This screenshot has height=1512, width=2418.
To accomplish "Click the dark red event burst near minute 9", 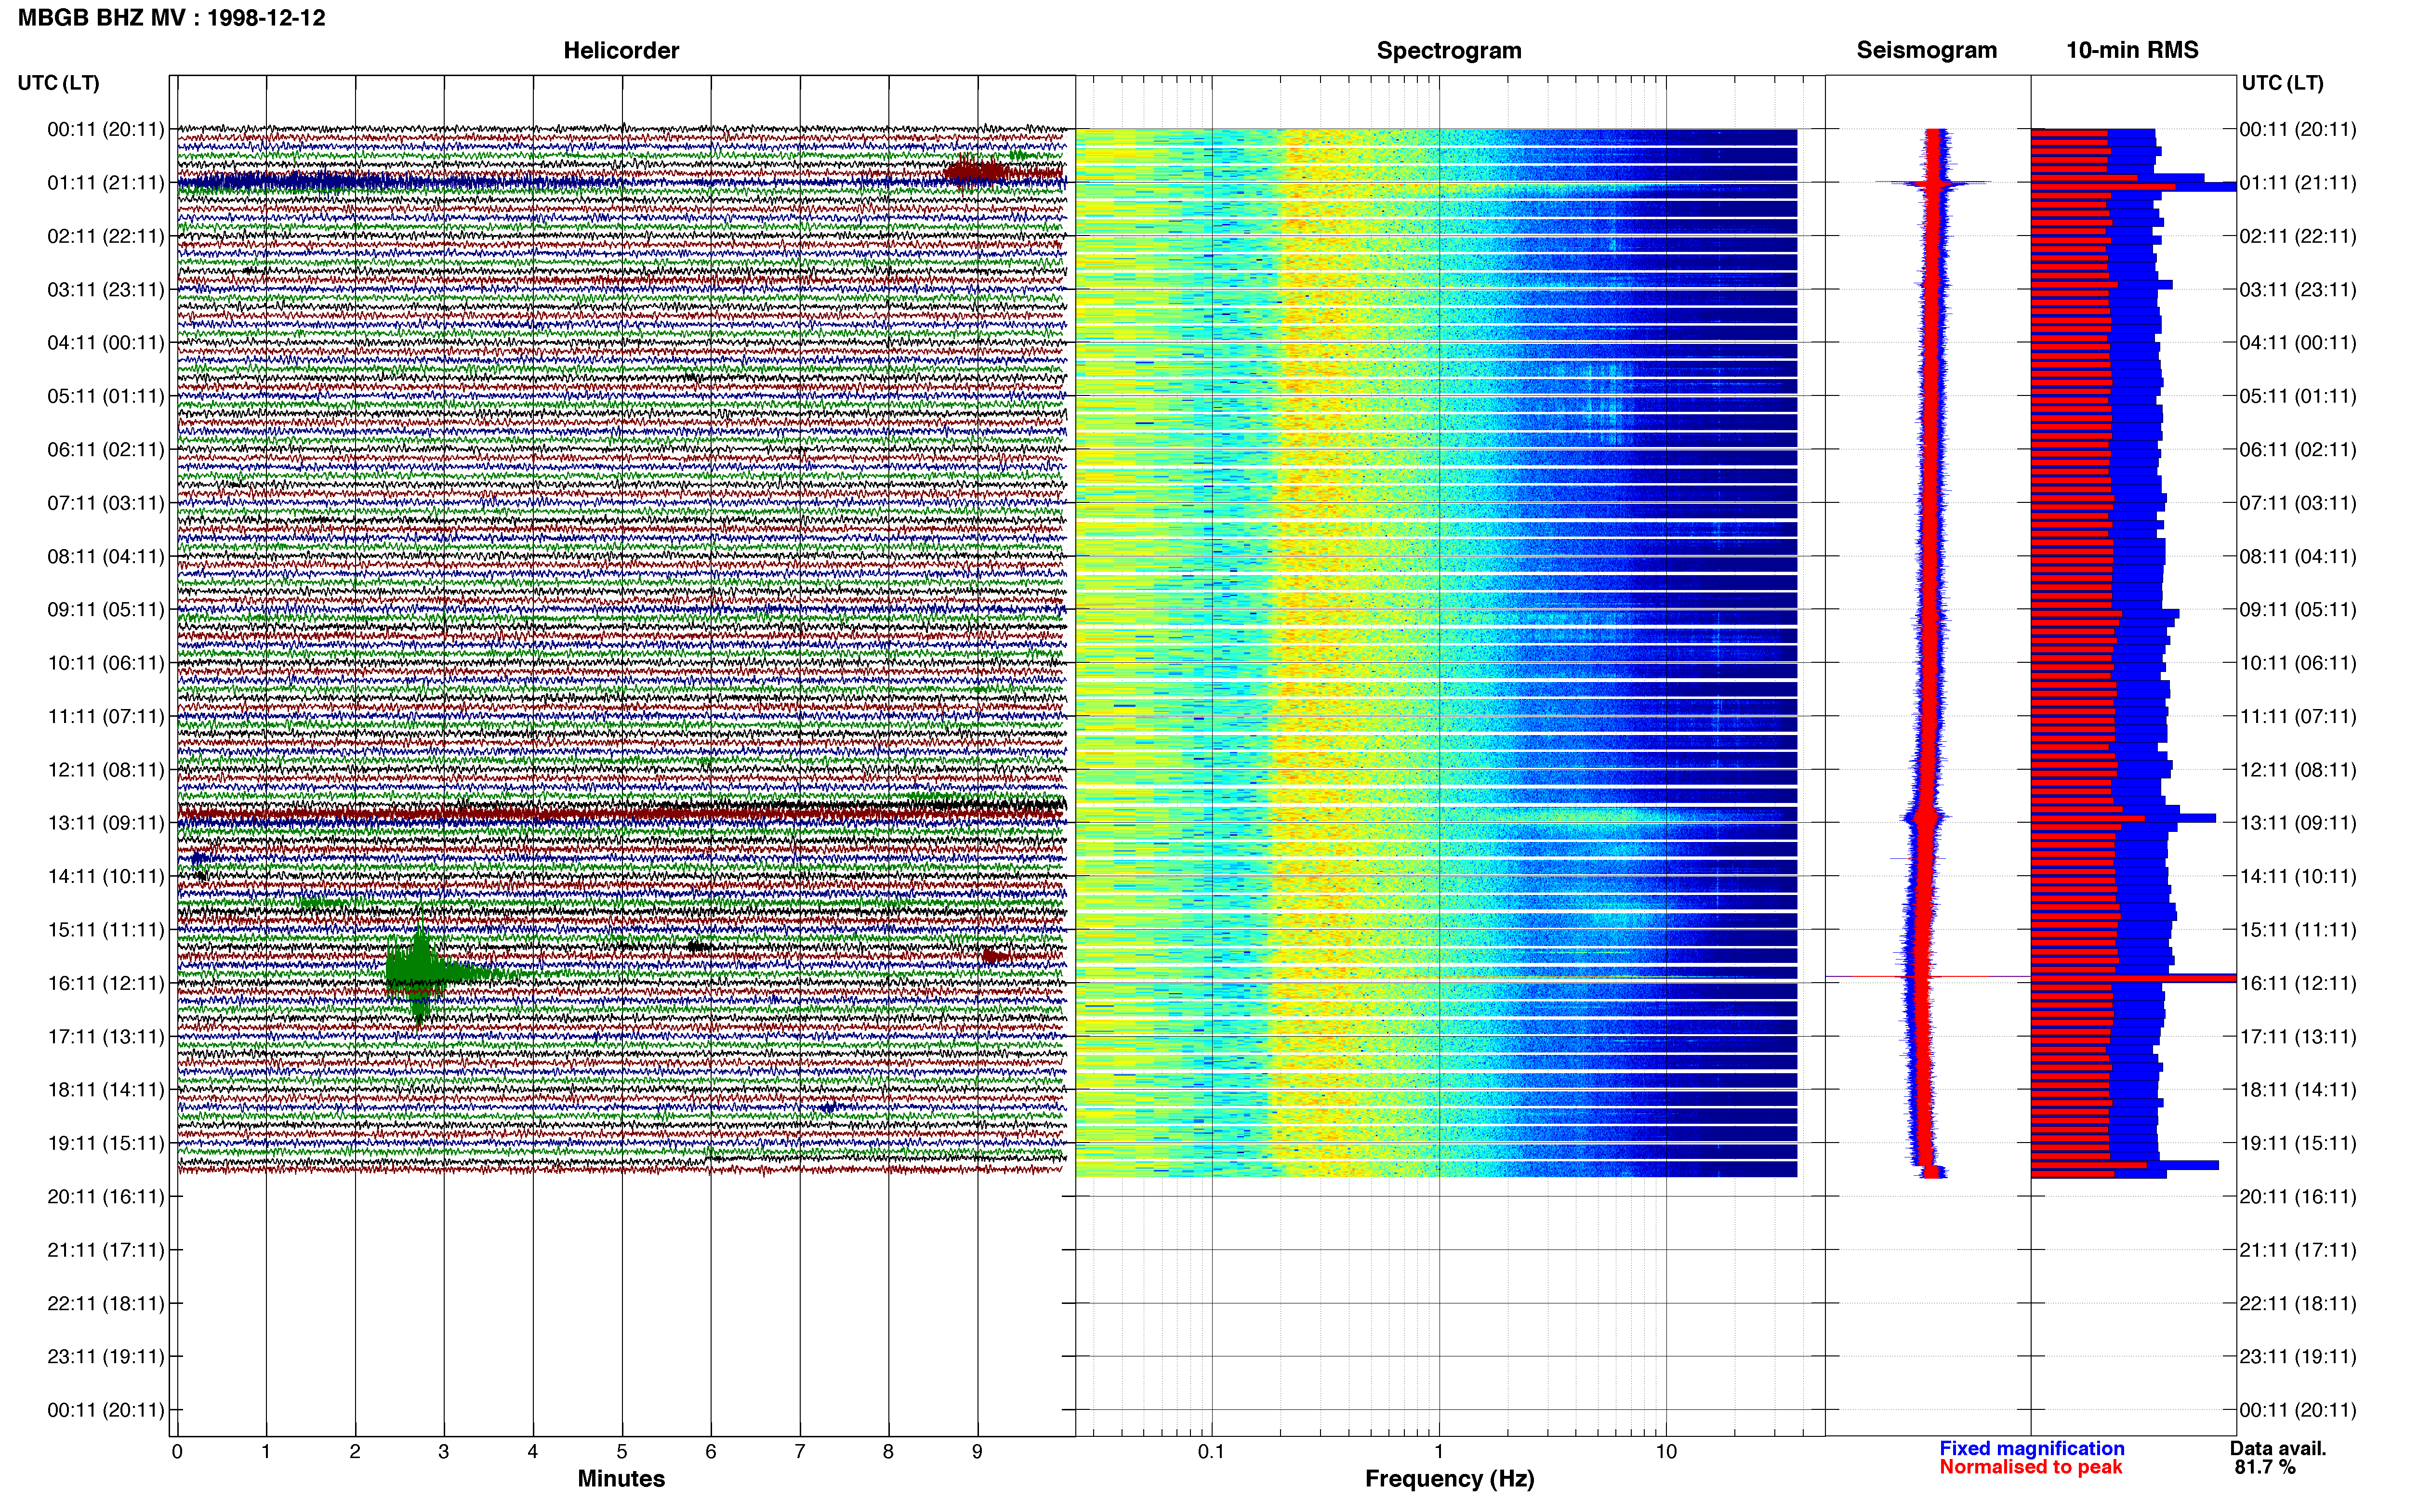I will [x=975, y=171].
